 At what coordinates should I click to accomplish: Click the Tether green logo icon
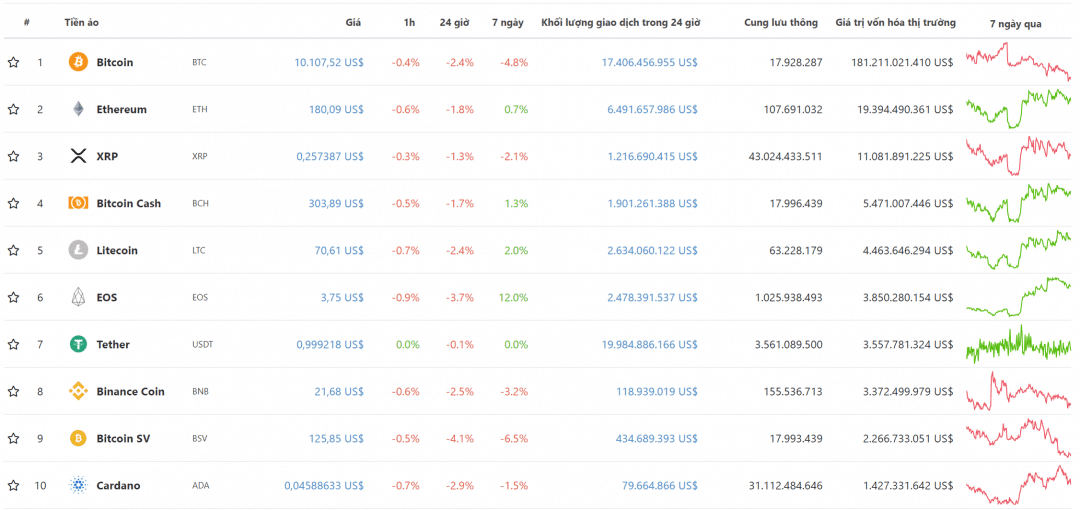(x=79, y=344)
